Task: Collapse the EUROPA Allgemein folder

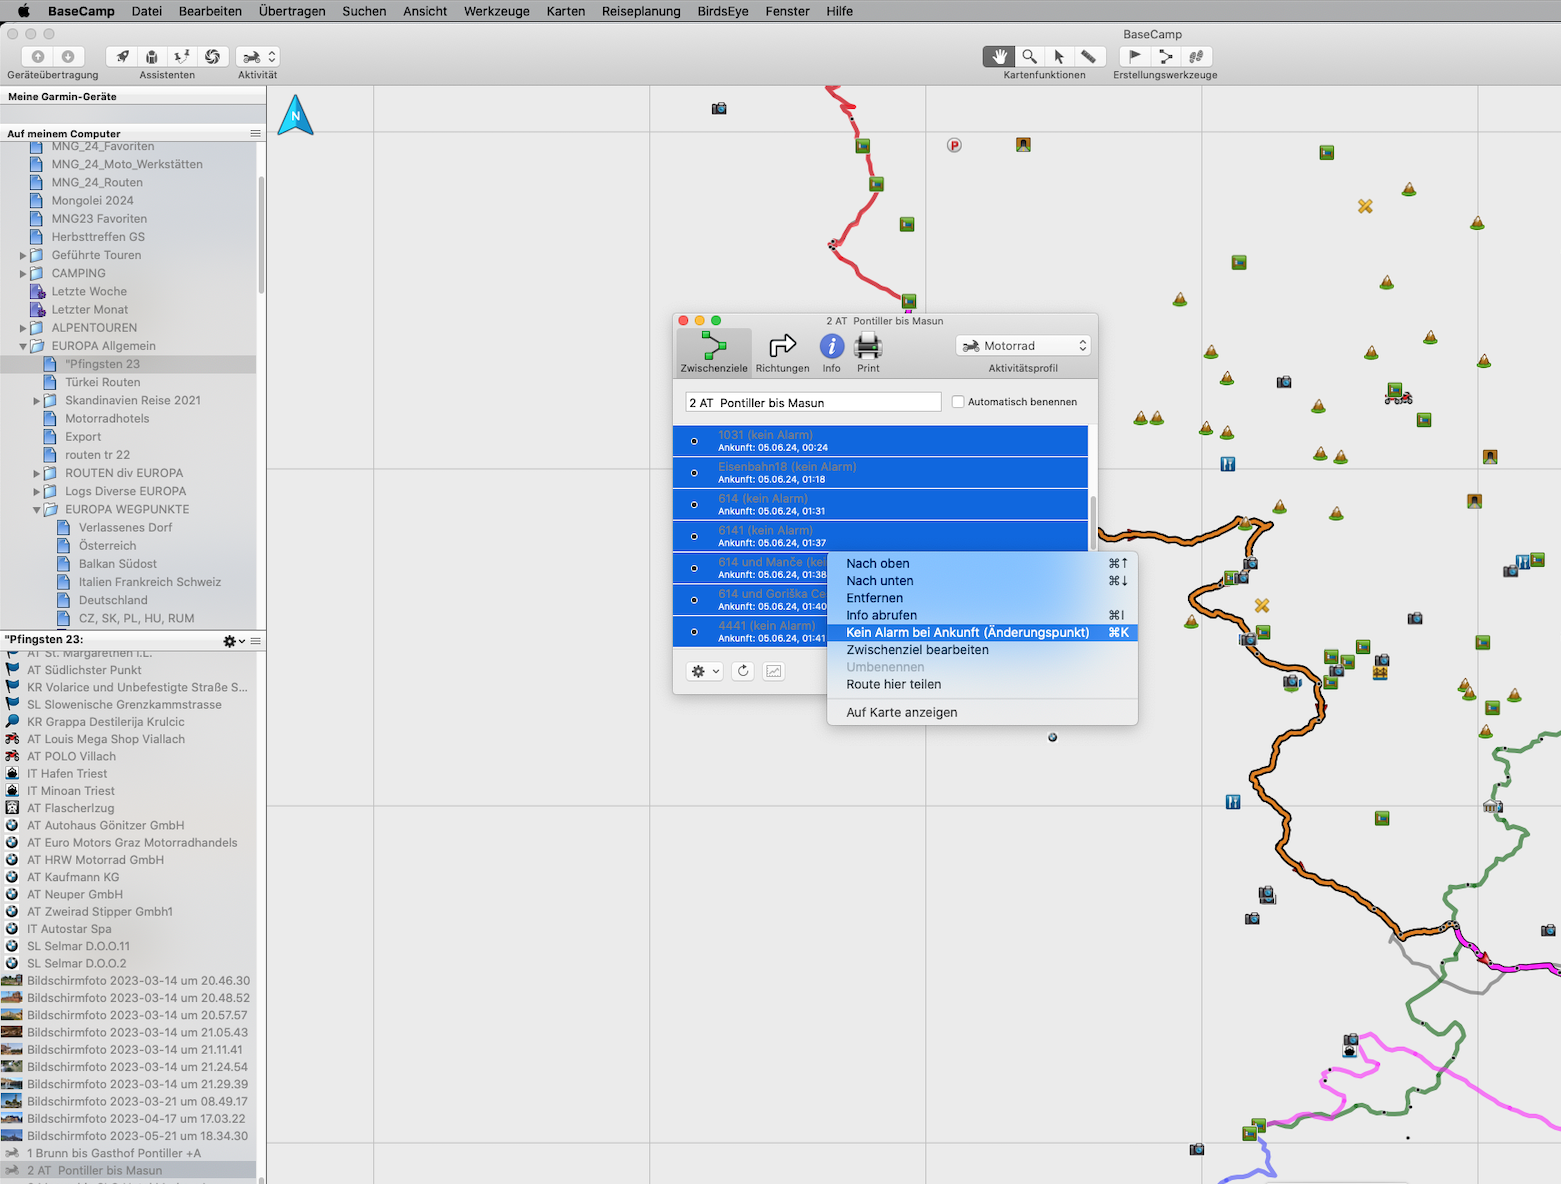Action: click(x=23, y=346)
